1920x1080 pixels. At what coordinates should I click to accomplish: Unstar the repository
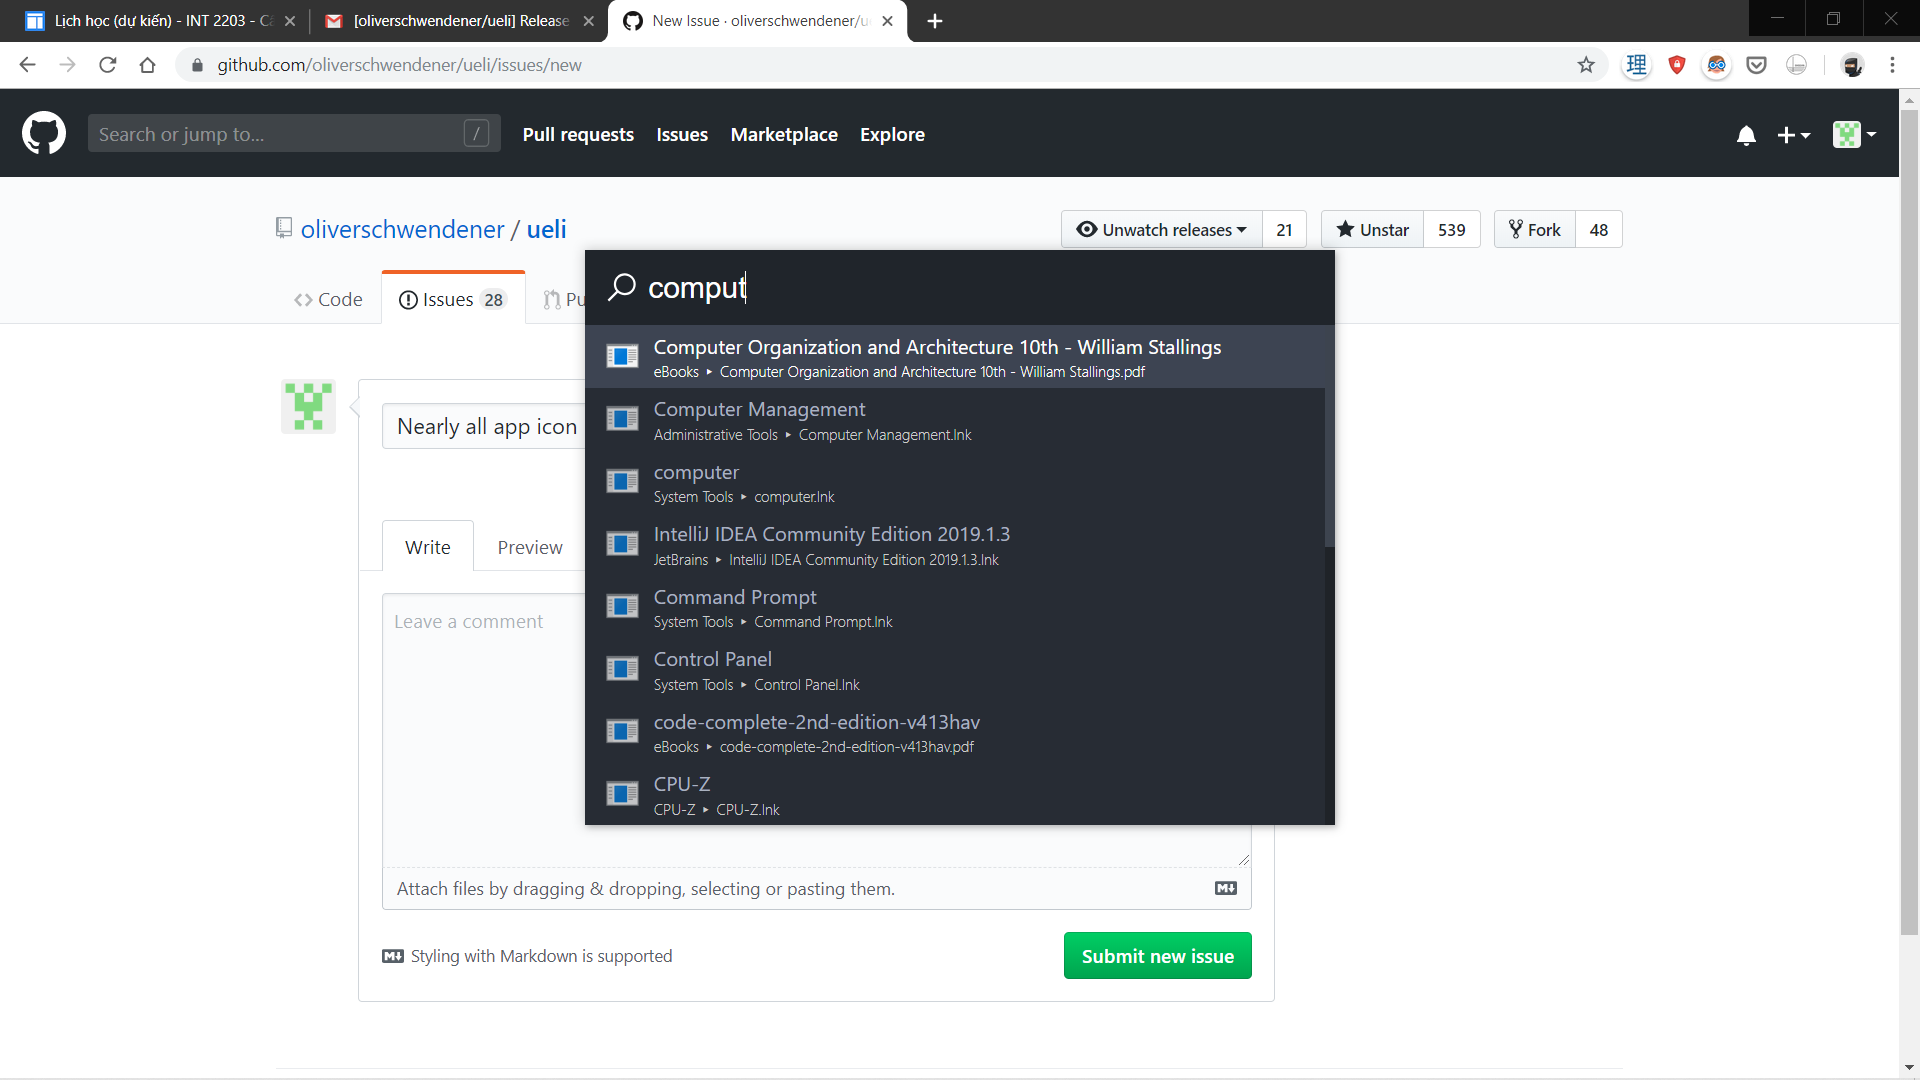pos(1372,229)
